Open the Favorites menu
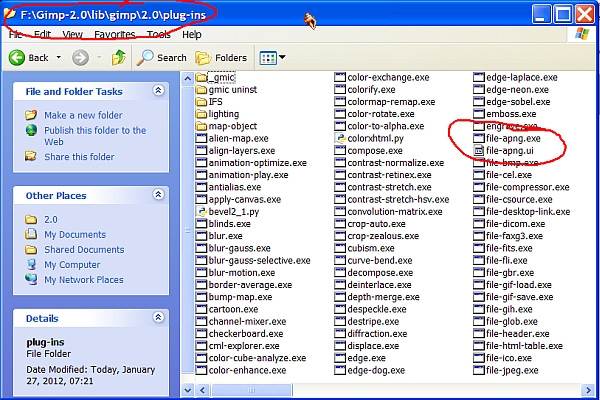Screen dimensions: 600x400 tap(115, 35)
